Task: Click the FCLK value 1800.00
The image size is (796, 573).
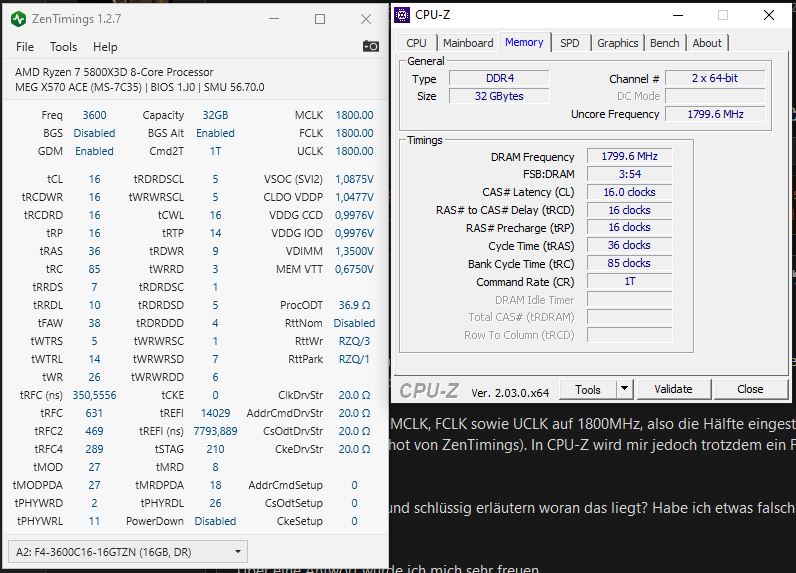Action: pos(354,133)
